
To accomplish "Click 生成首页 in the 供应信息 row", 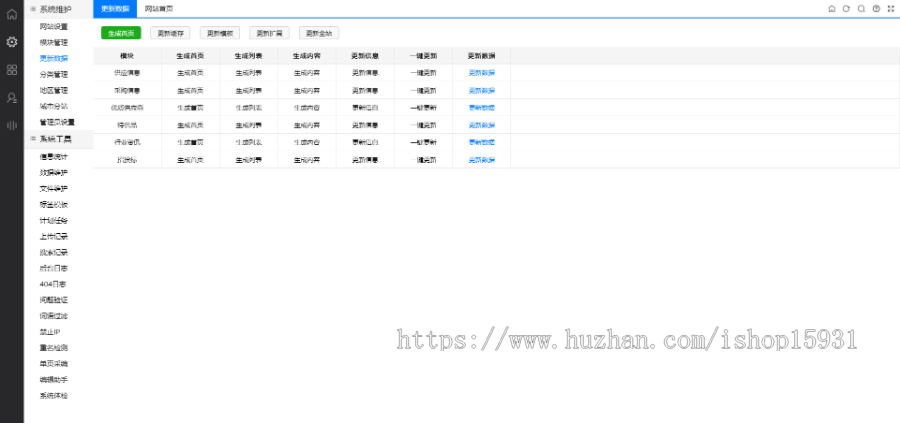I will pos(190,73).
